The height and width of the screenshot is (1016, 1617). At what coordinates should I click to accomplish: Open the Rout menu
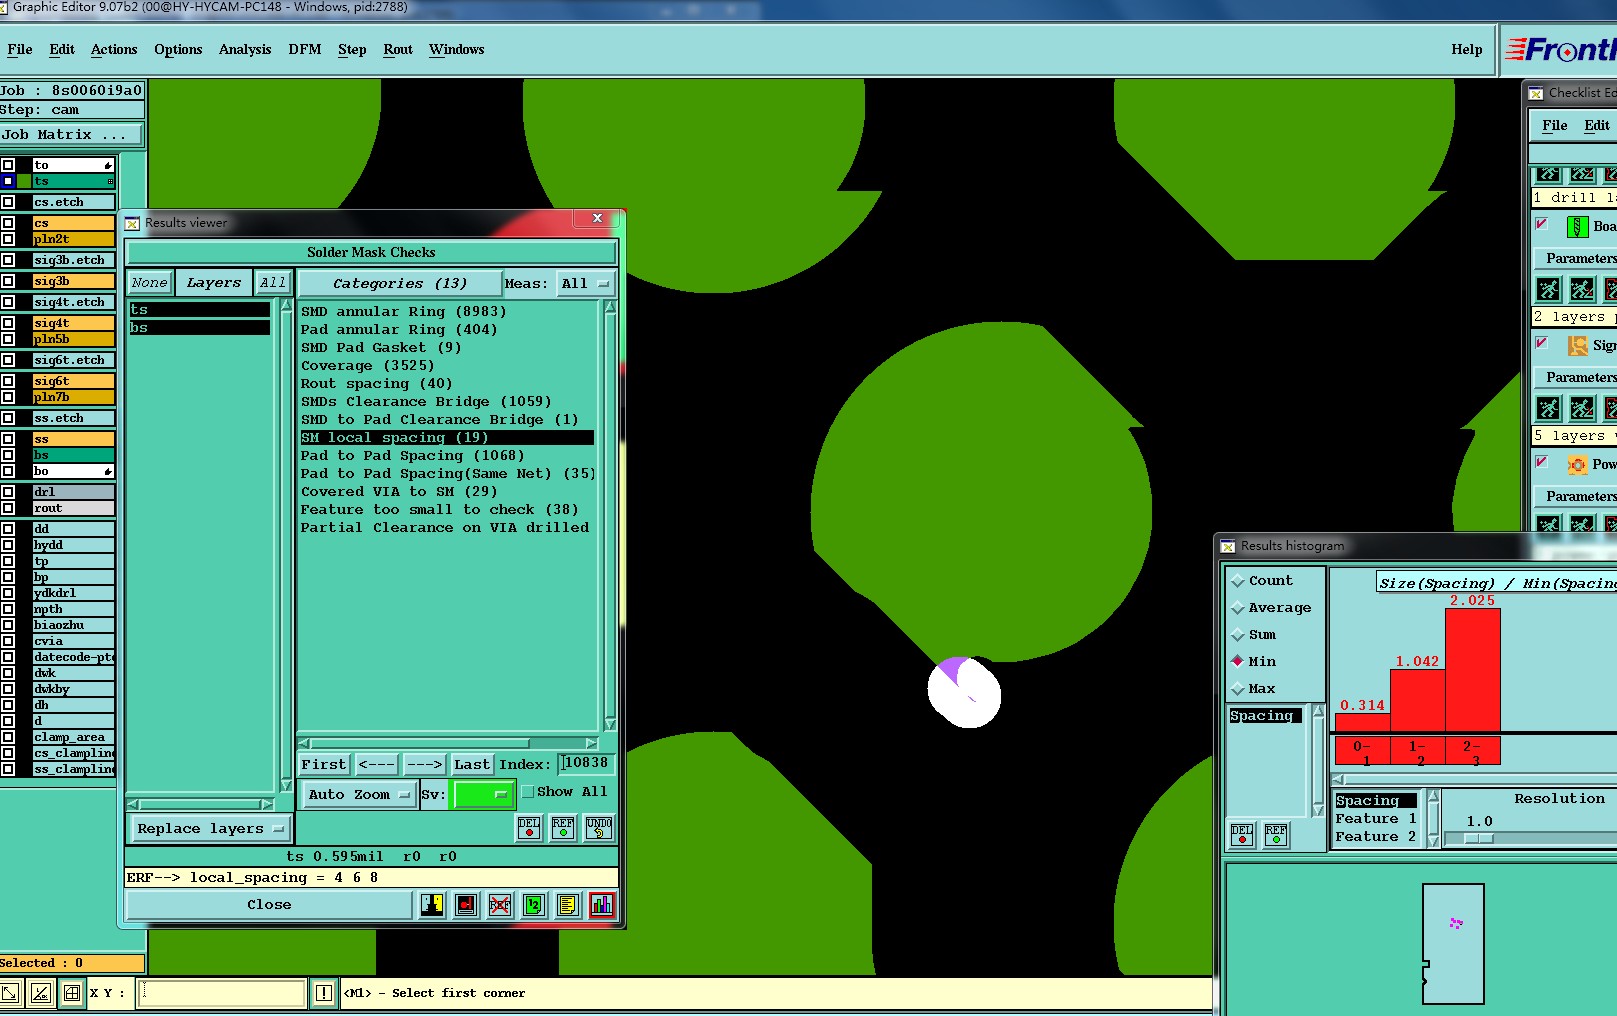(x=398, y=50)
